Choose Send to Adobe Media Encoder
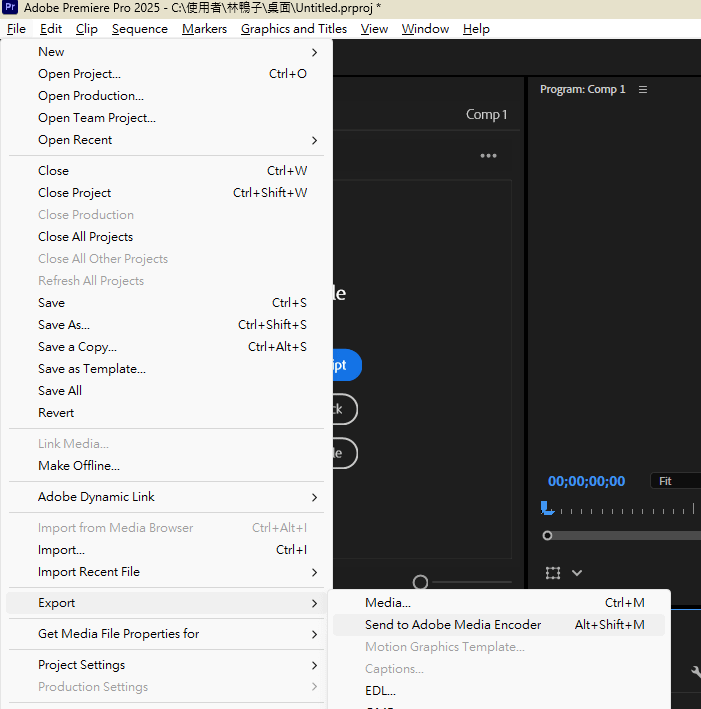 coord(453,625)
